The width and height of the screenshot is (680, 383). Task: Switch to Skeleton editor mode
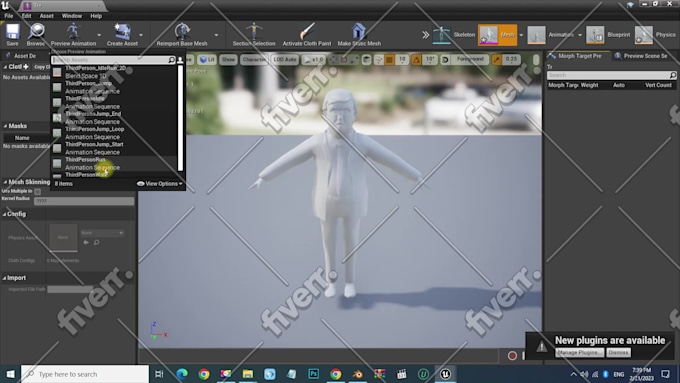point(454,35)
